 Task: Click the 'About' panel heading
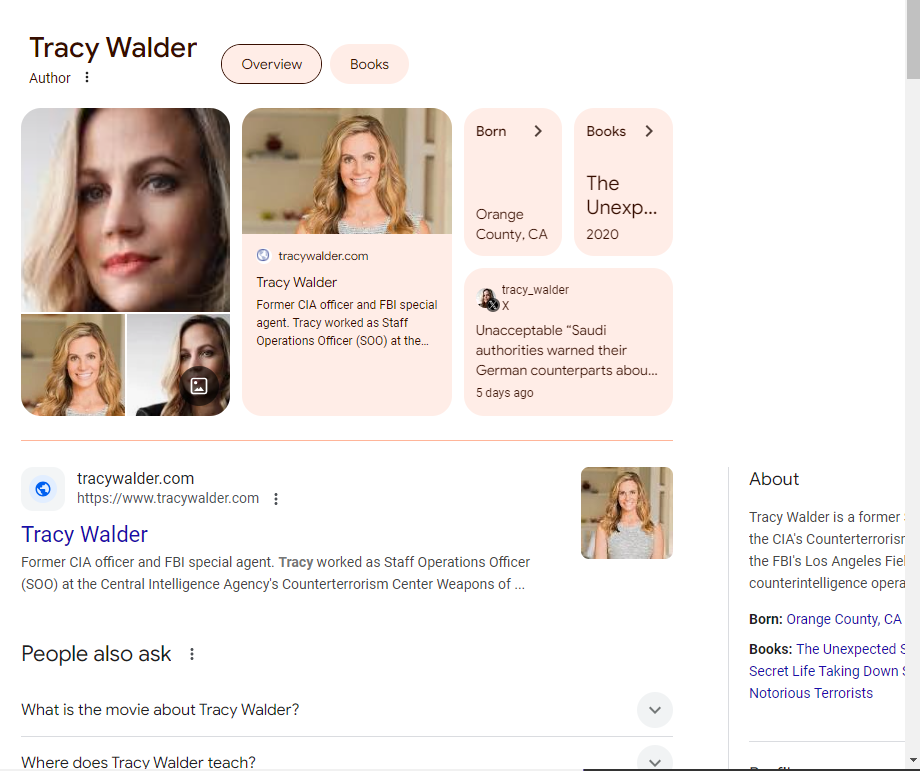774,479
